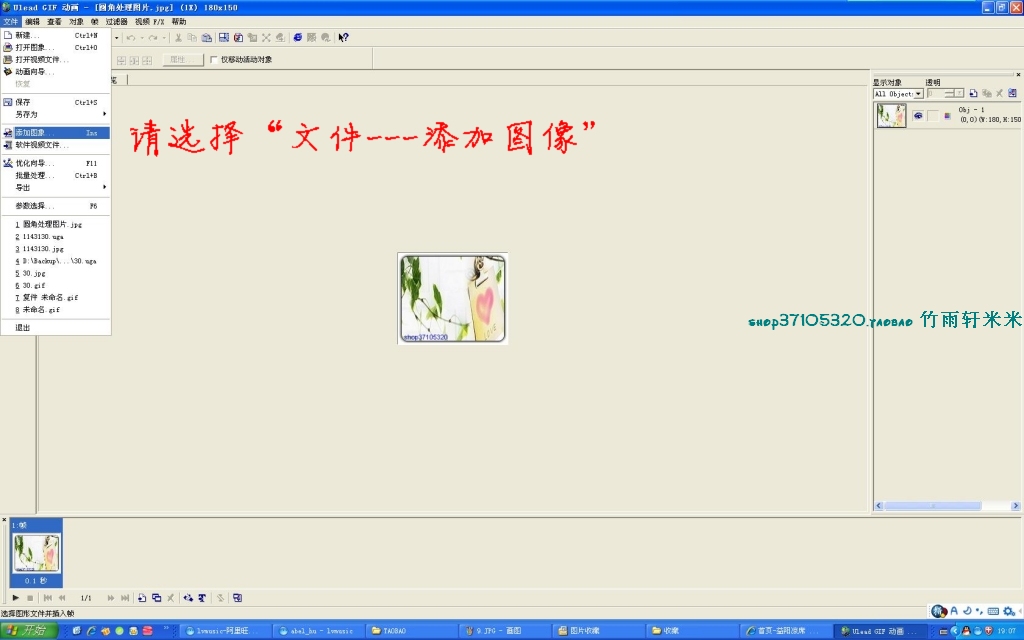Click the paste clipboard icon
The width and height of the screenshot is (1024, 640).
click(x=206, y=38)
